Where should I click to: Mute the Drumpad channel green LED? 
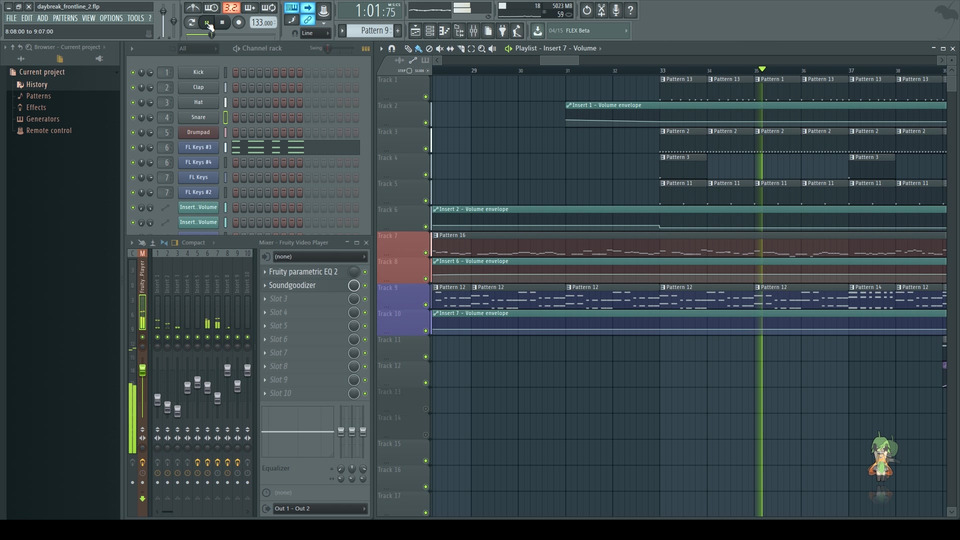click(x=133, y=132)
